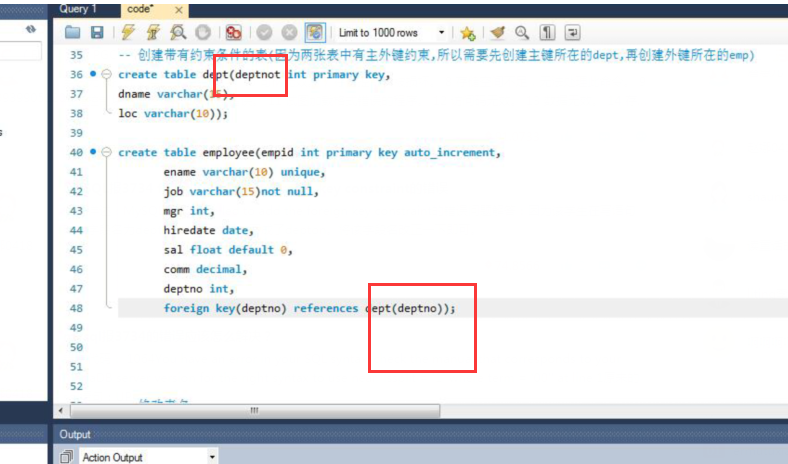Click the word auto_increment on line 40

pyautogui.click(x=449, y=152)
